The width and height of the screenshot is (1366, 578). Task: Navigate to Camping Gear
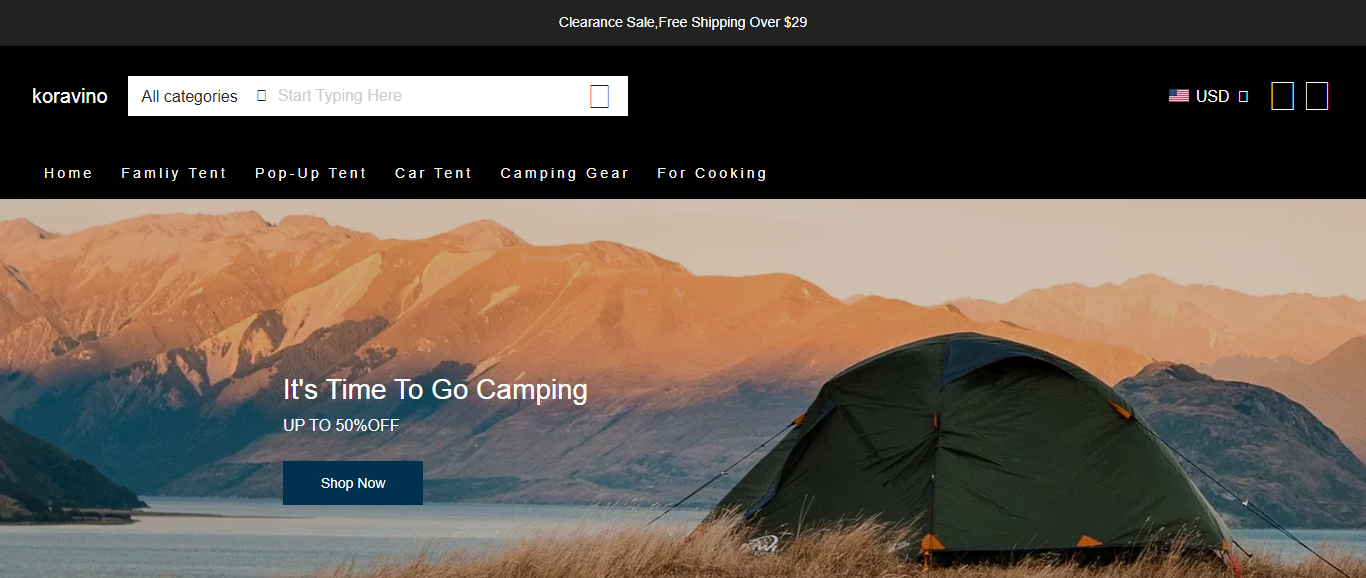[565, 173]
